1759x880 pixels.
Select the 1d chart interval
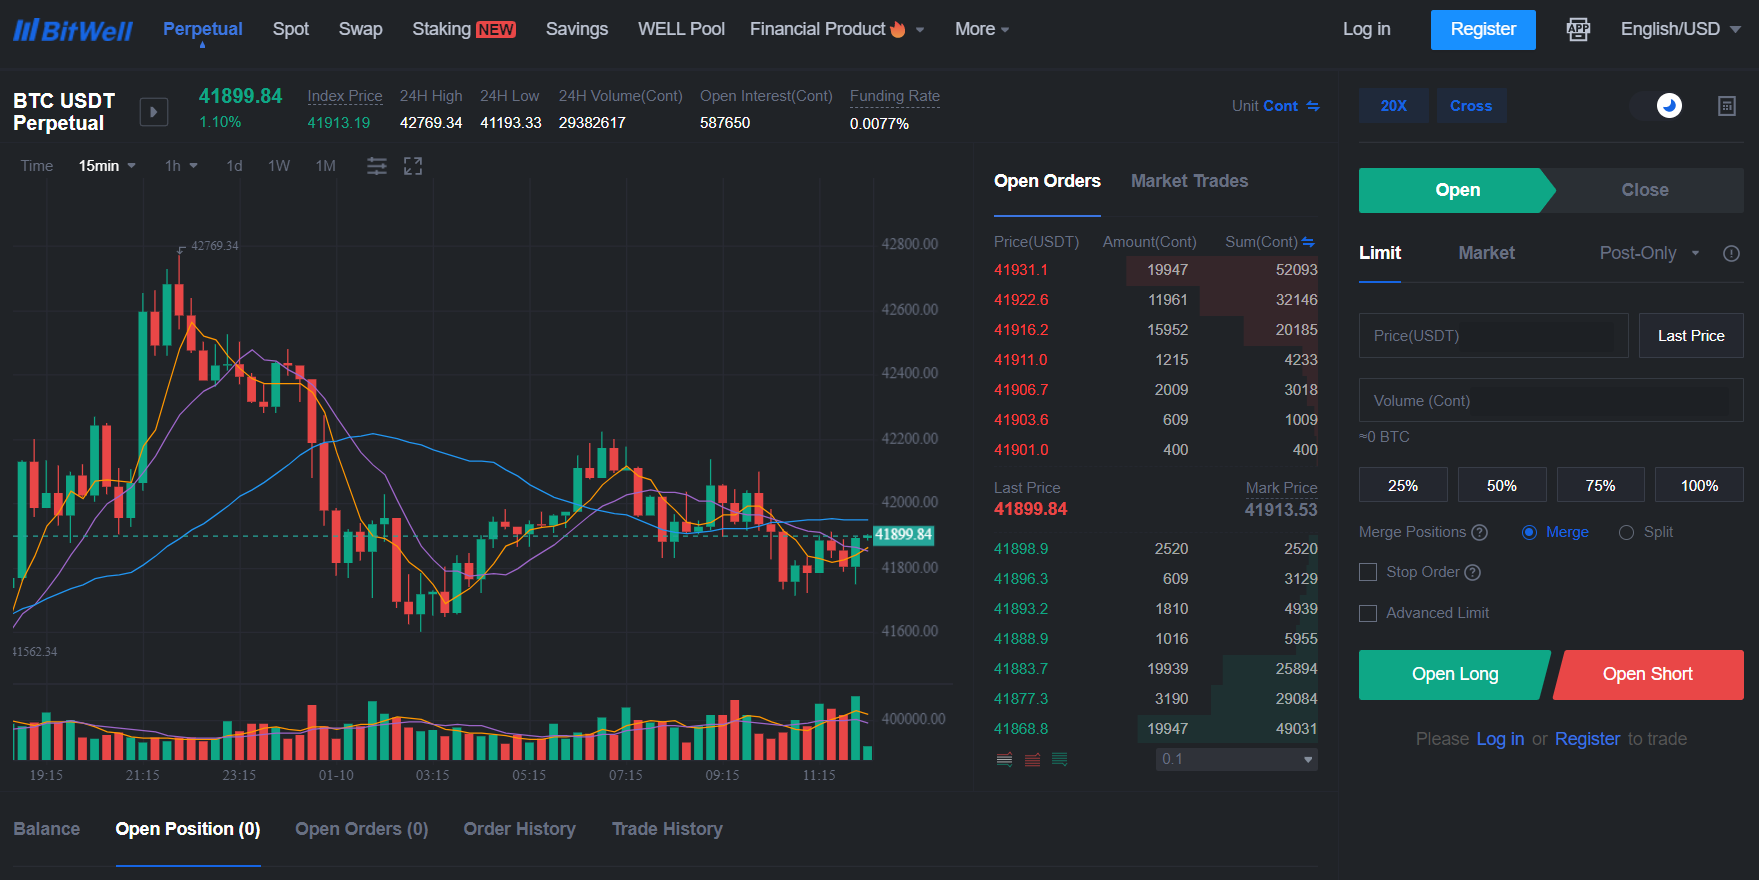[234, 166]
